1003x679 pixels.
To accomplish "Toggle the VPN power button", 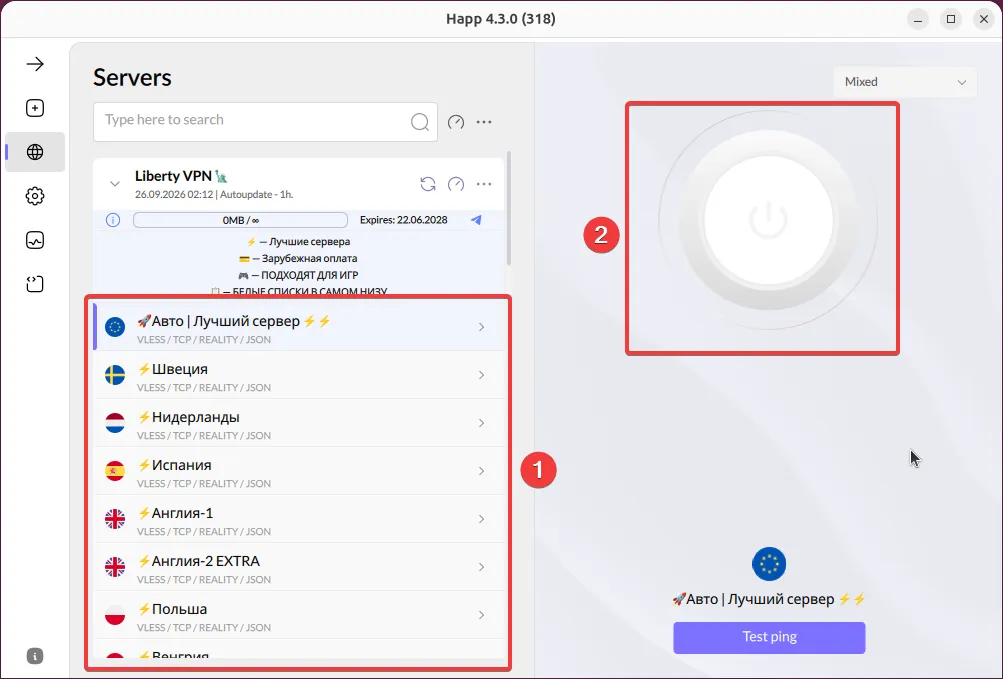I will (x=768, y=220).
